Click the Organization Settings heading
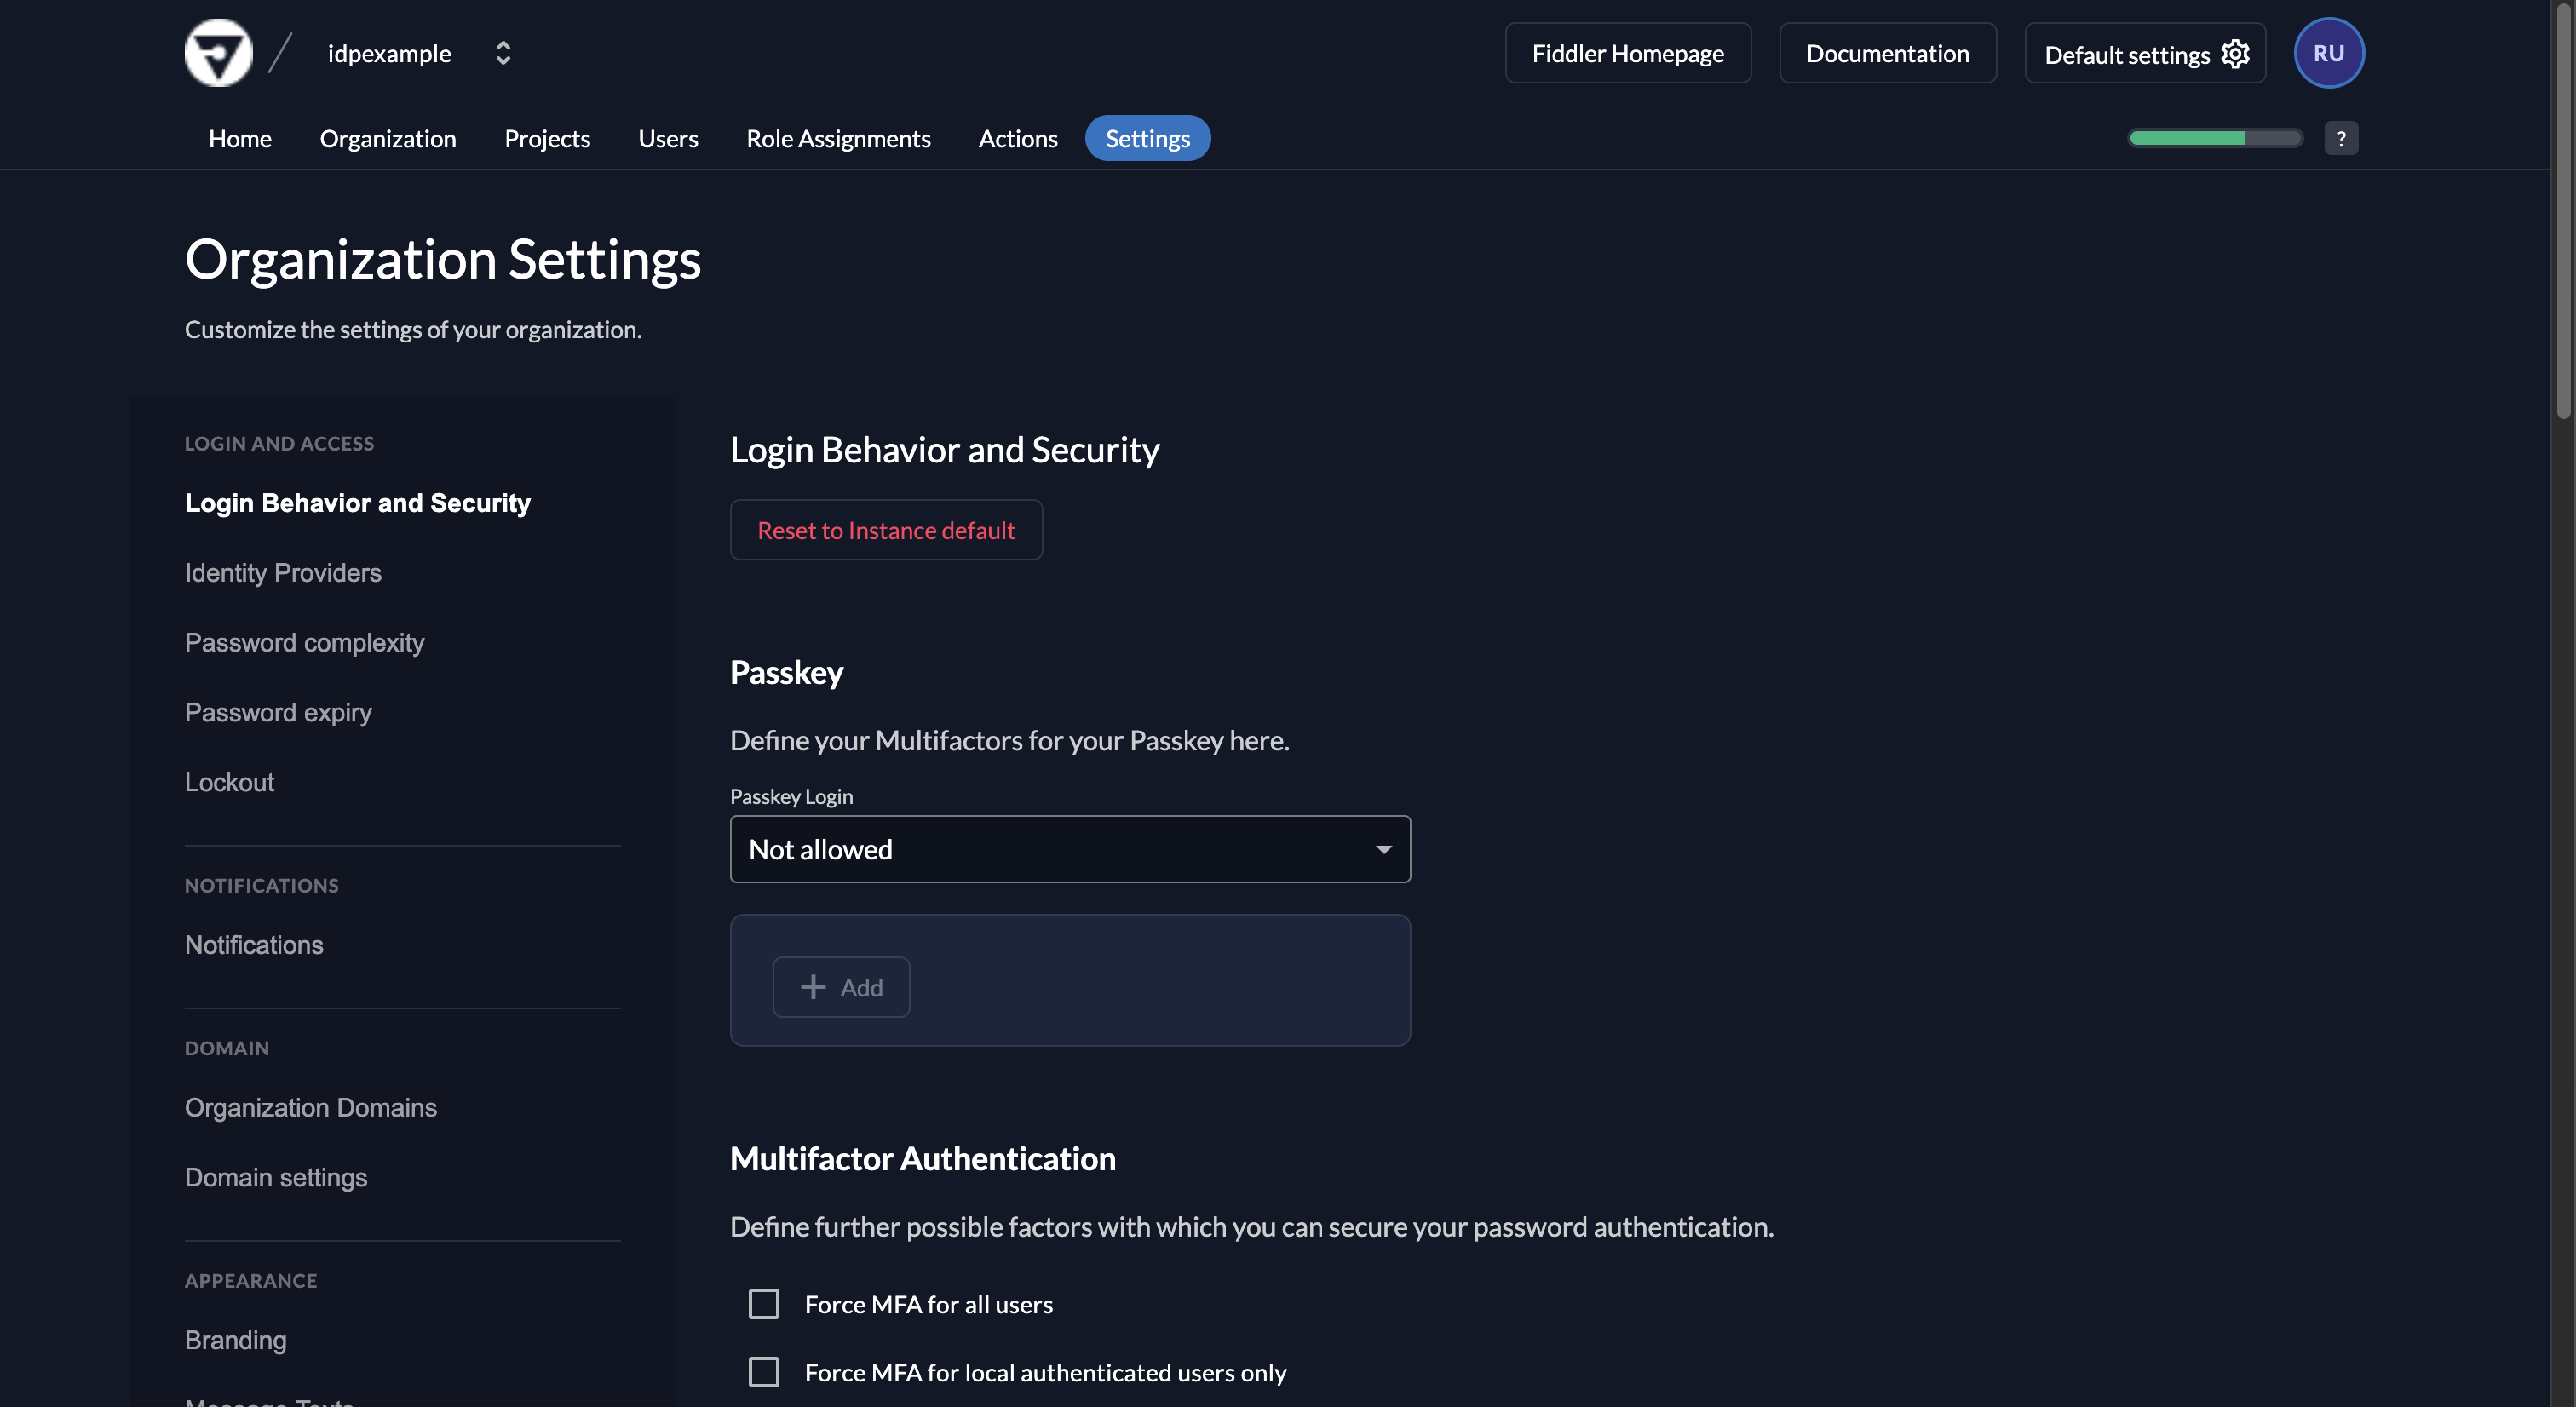 (443, 260)
